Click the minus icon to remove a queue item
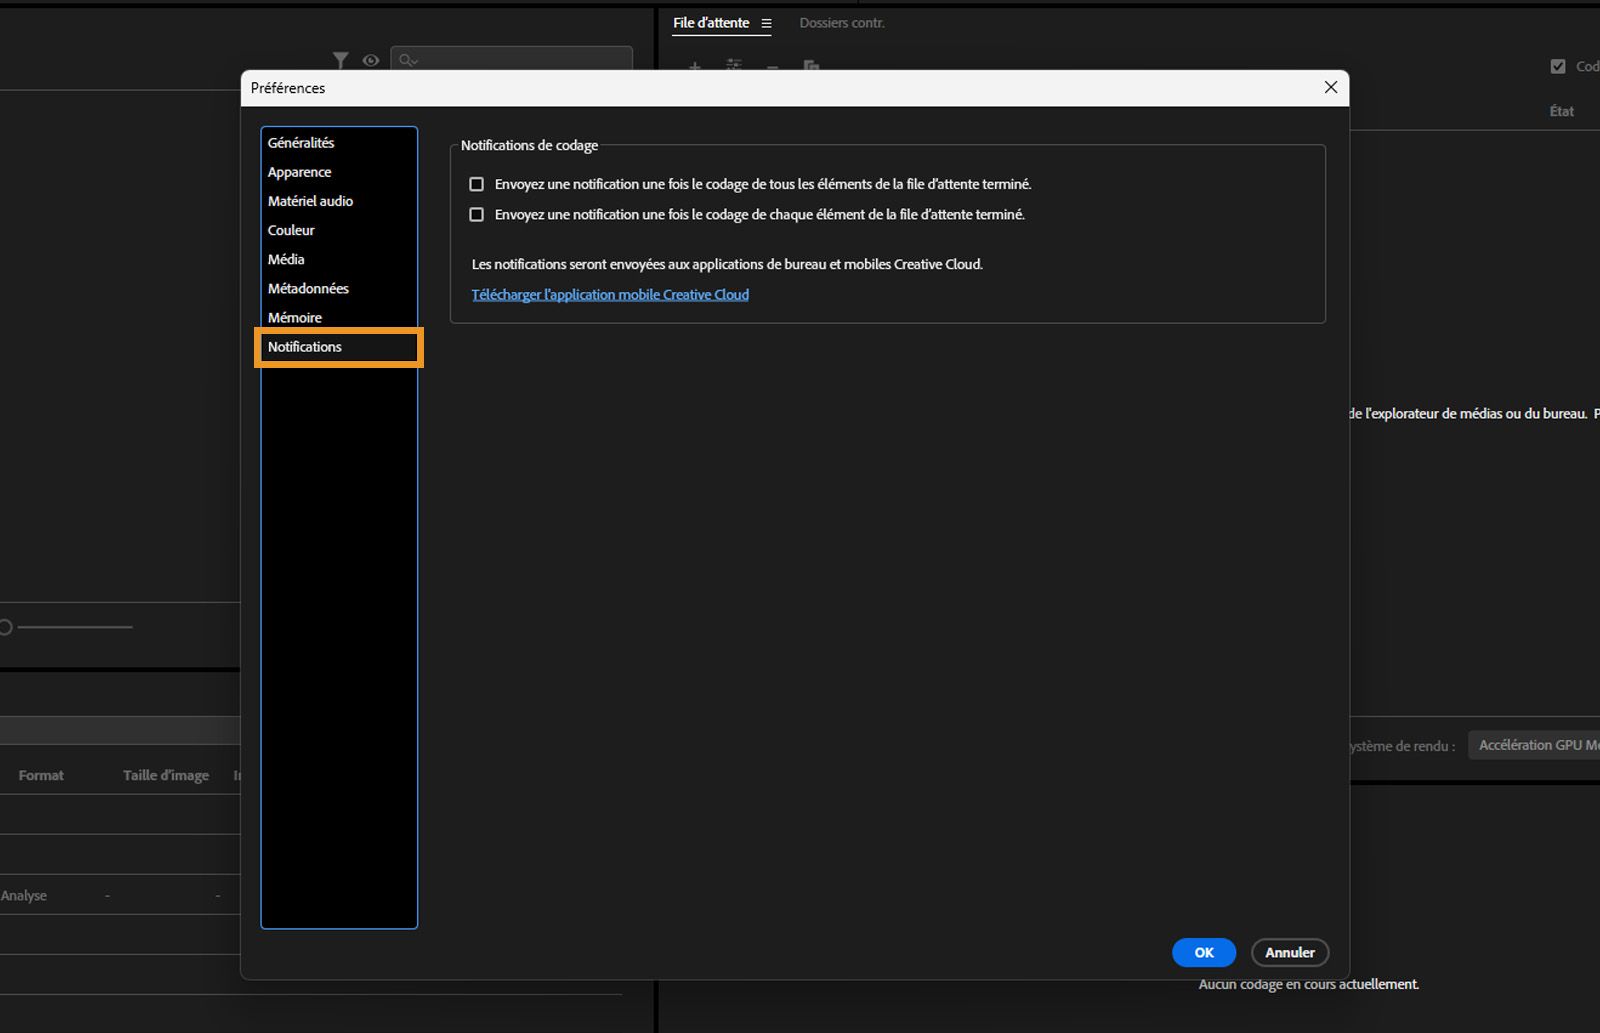Image resolution: width=1600 pixels, height=1033 pixels. pyautogui.click(x=771, y=68)
